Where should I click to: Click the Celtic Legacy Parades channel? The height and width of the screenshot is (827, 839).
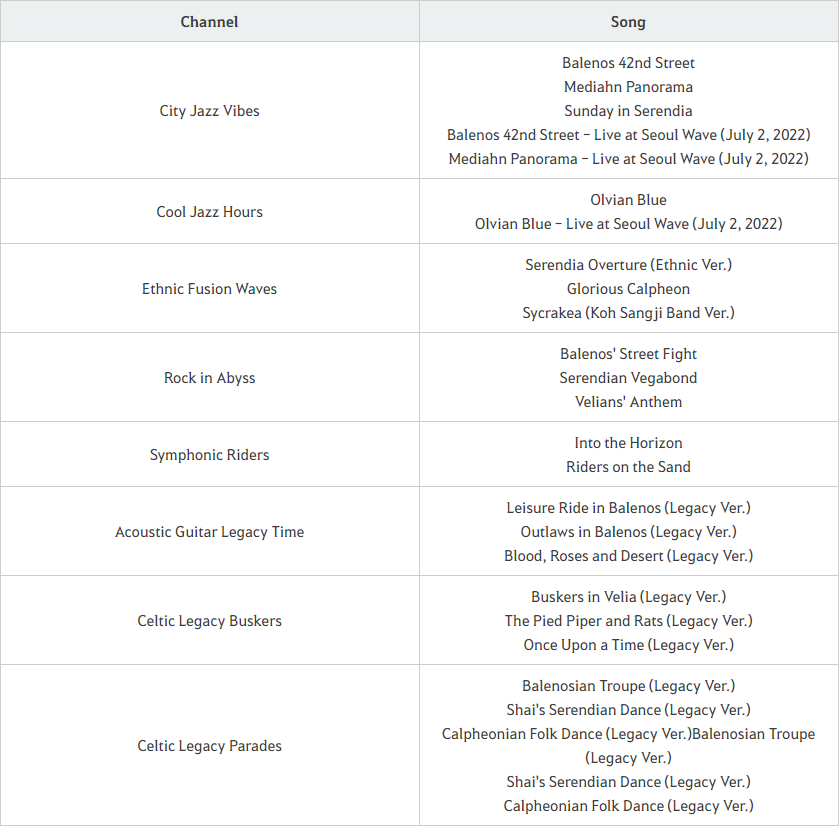(209, 746)
